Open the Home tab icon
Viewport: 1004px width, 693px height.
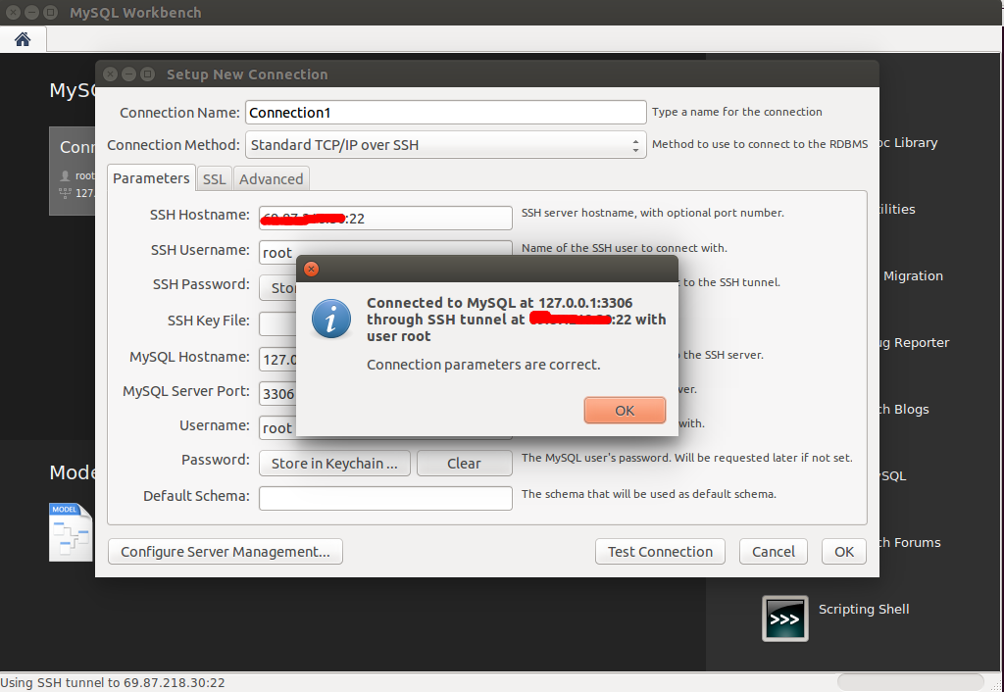pos(22,40)
